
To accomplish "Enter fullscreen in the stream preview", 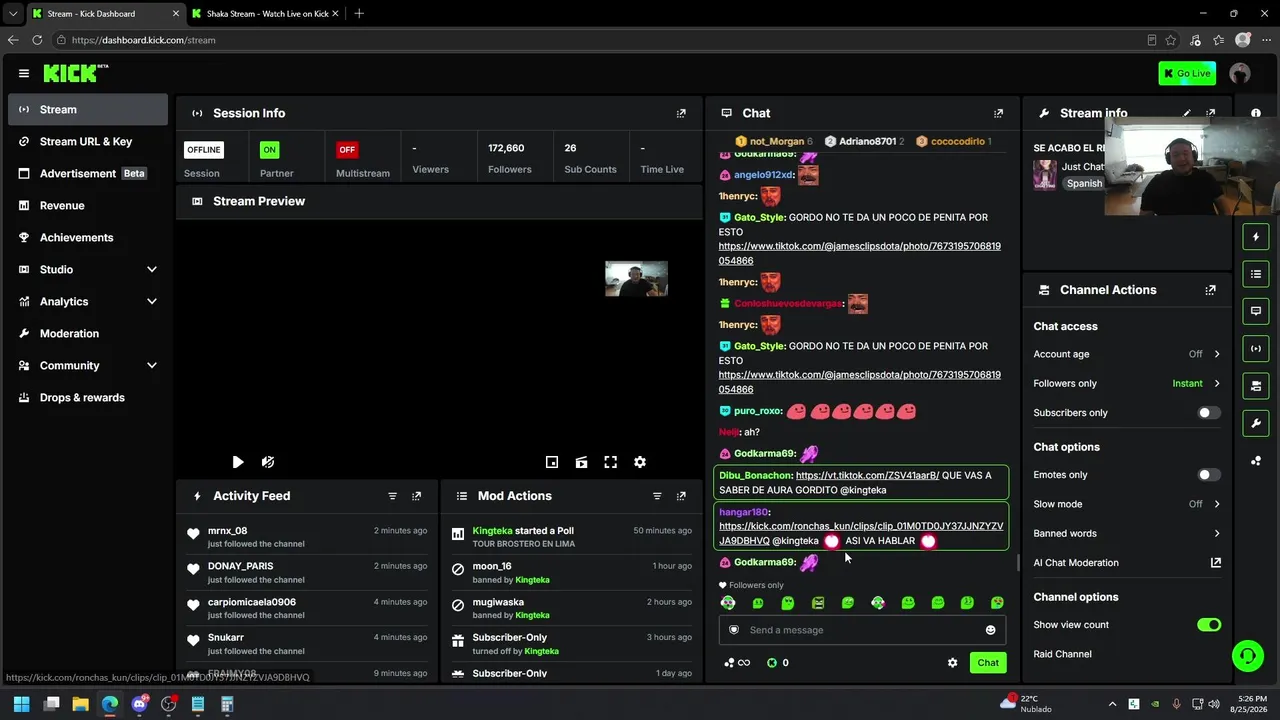I will [611, 462].
